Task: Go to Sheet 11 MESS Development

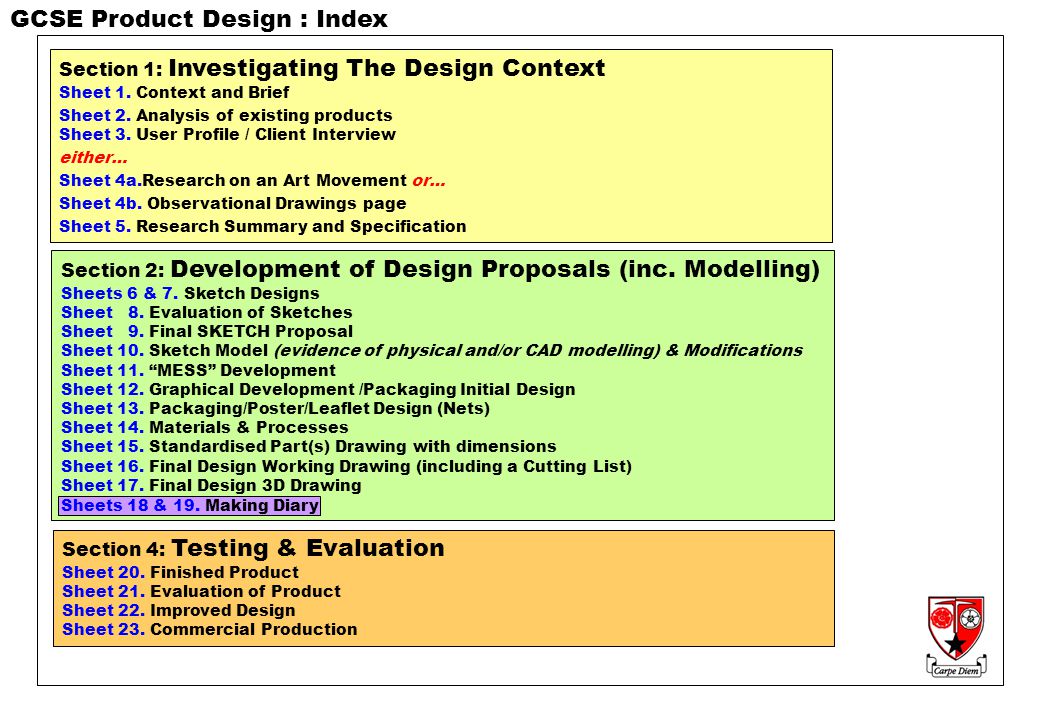Action: click(198, 370)
